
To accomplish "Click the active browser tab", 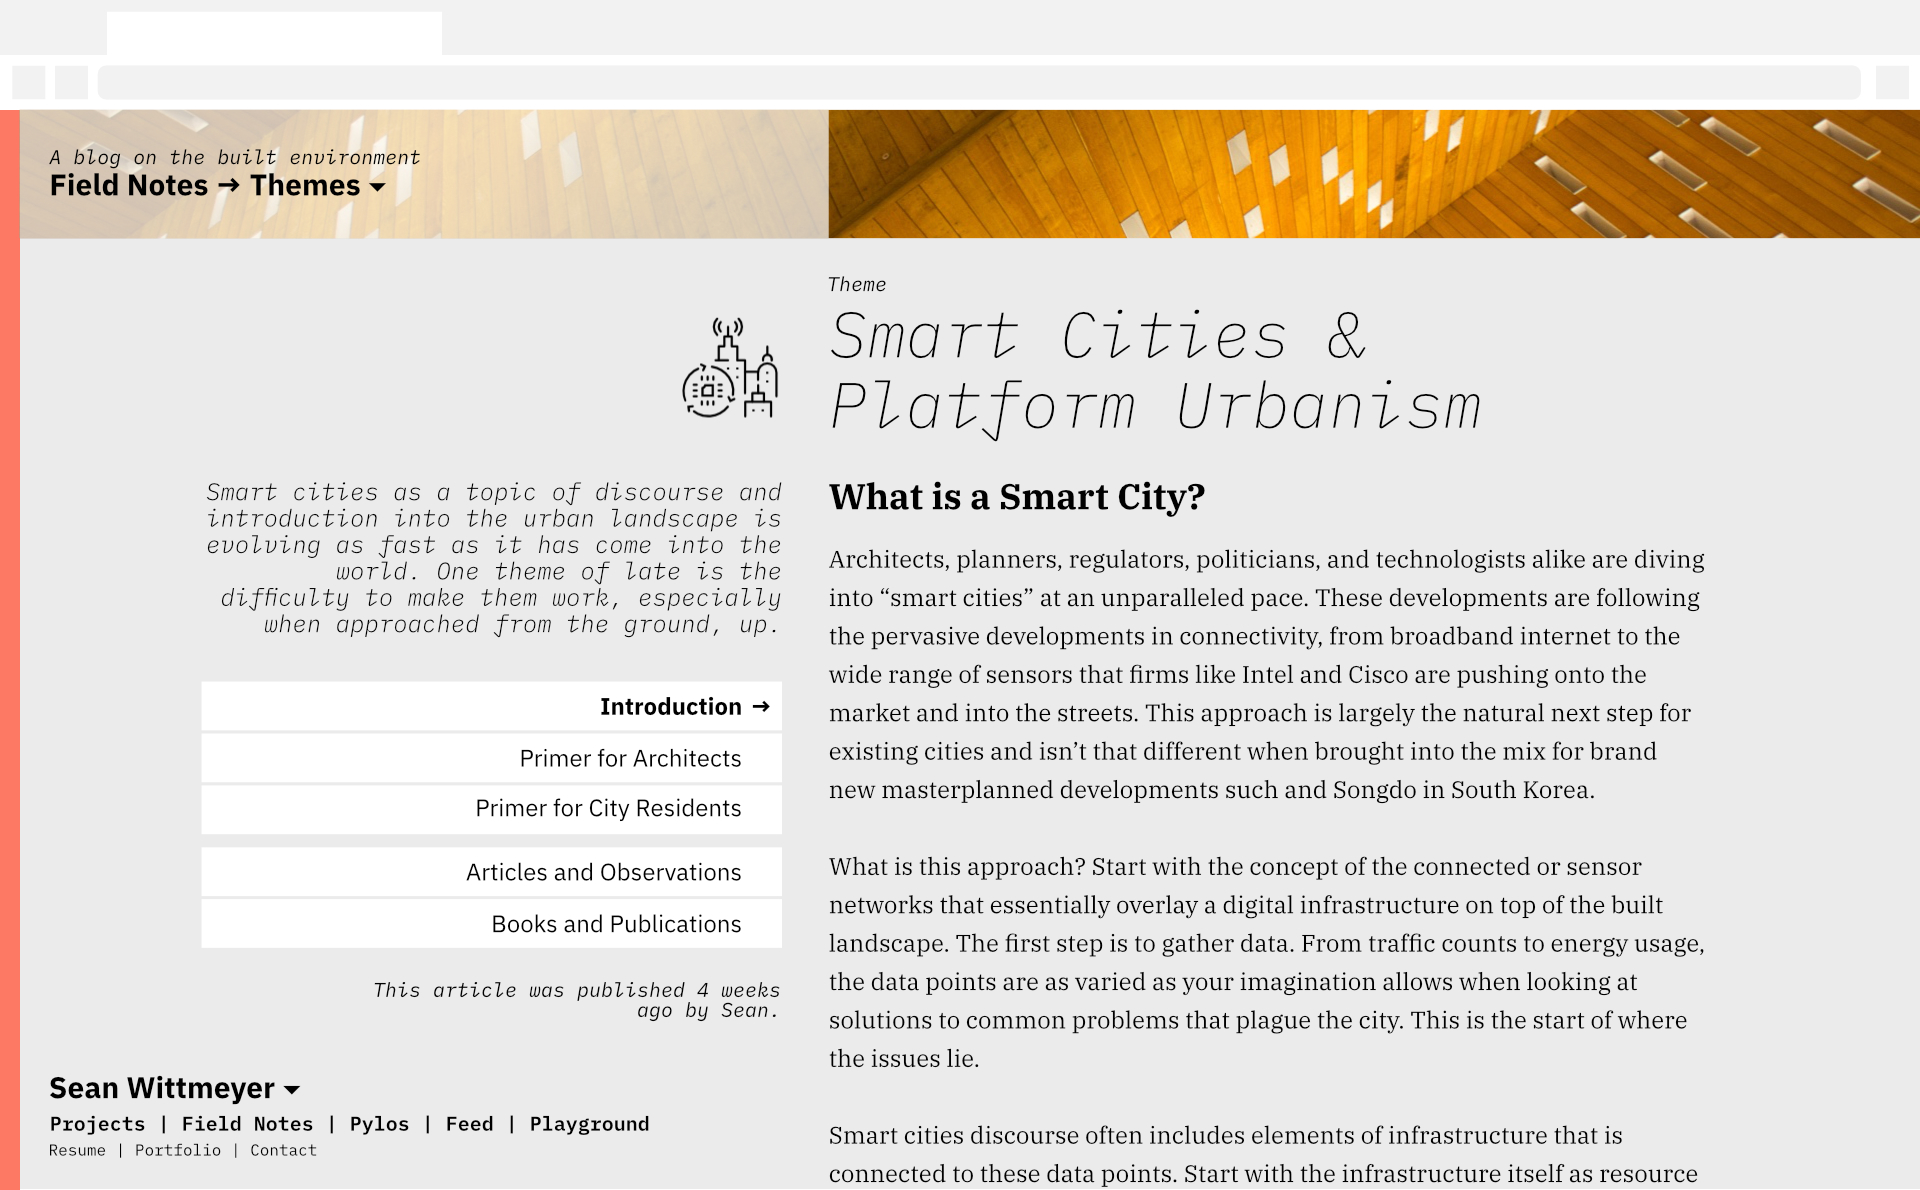I will (x=274, y=33).
